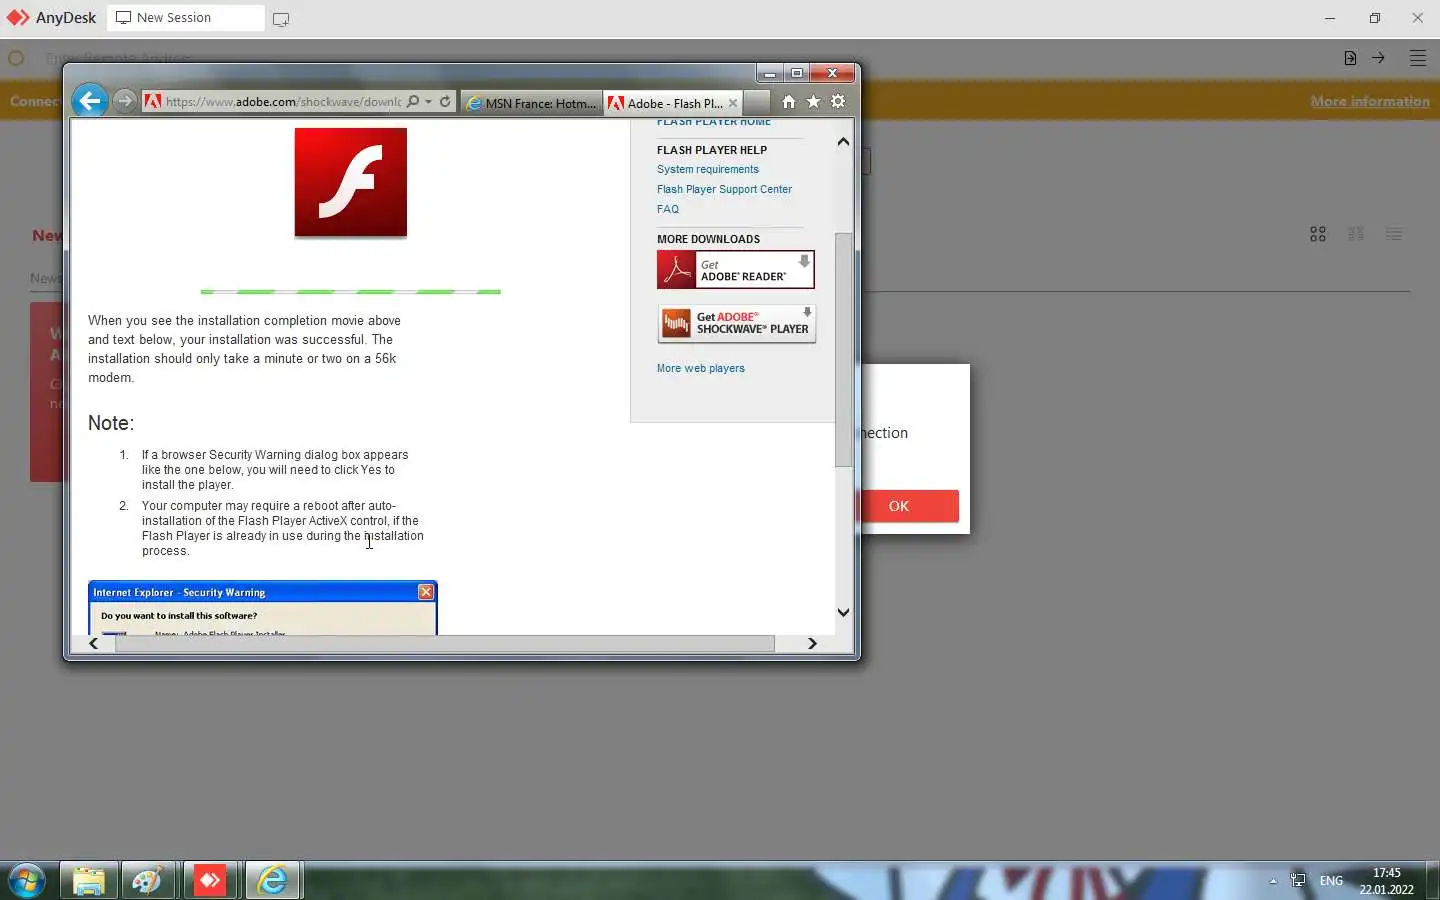Open the AnyDesk hamburger main menu
The height and width of the screenshot is (900, 1440).
click(1418, 58)
